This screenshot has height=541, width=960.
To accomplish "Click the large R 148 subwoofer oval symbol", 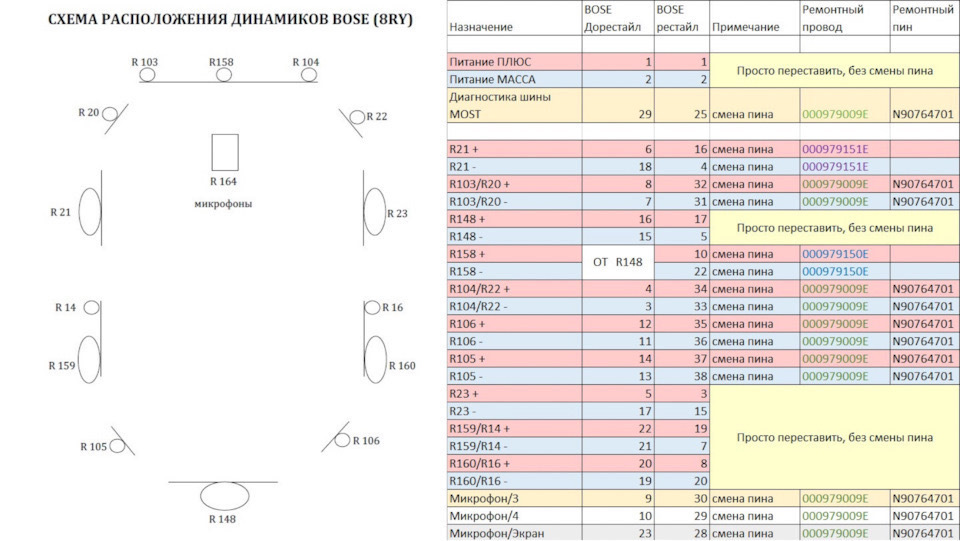I will [225, 496].
